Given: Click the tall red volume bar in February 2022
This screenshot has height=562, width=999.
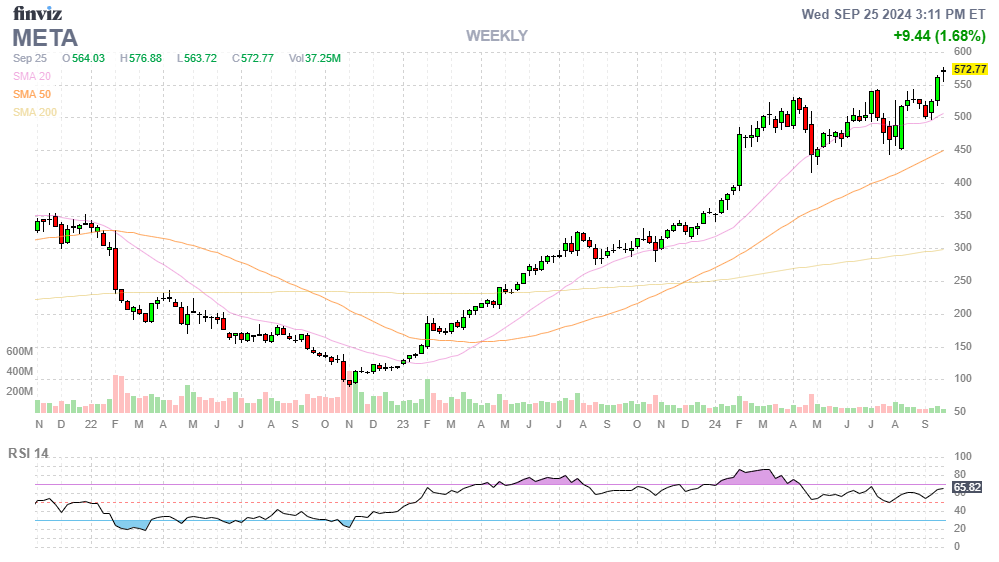Looking at the screenshot, I should coord(116,394).
